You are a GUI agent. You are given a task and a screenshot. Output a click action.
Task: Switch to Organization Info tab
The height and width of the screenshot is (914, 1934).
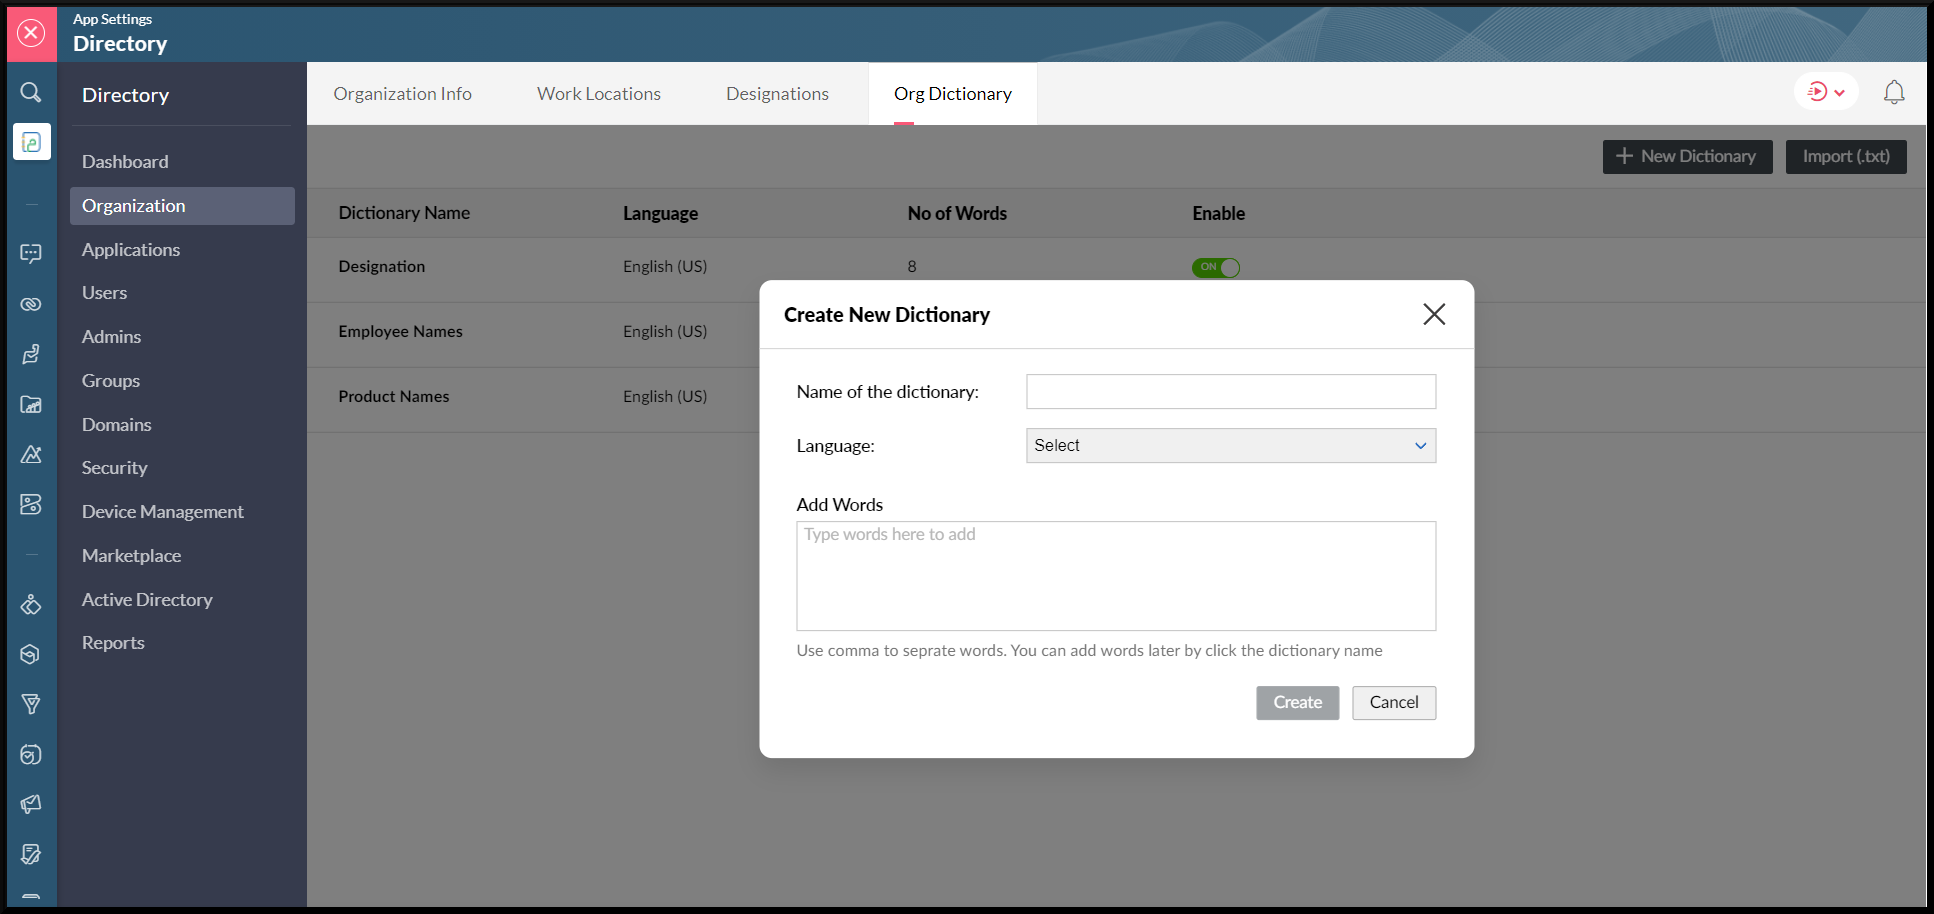click(402, 94)
